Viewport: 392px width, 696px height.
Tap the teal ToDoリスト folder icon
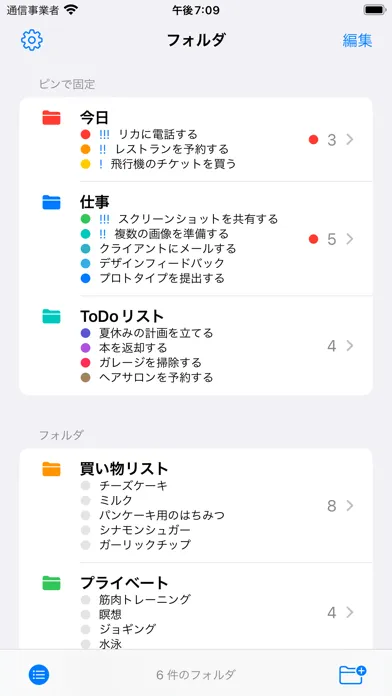[x=51, y=316]
